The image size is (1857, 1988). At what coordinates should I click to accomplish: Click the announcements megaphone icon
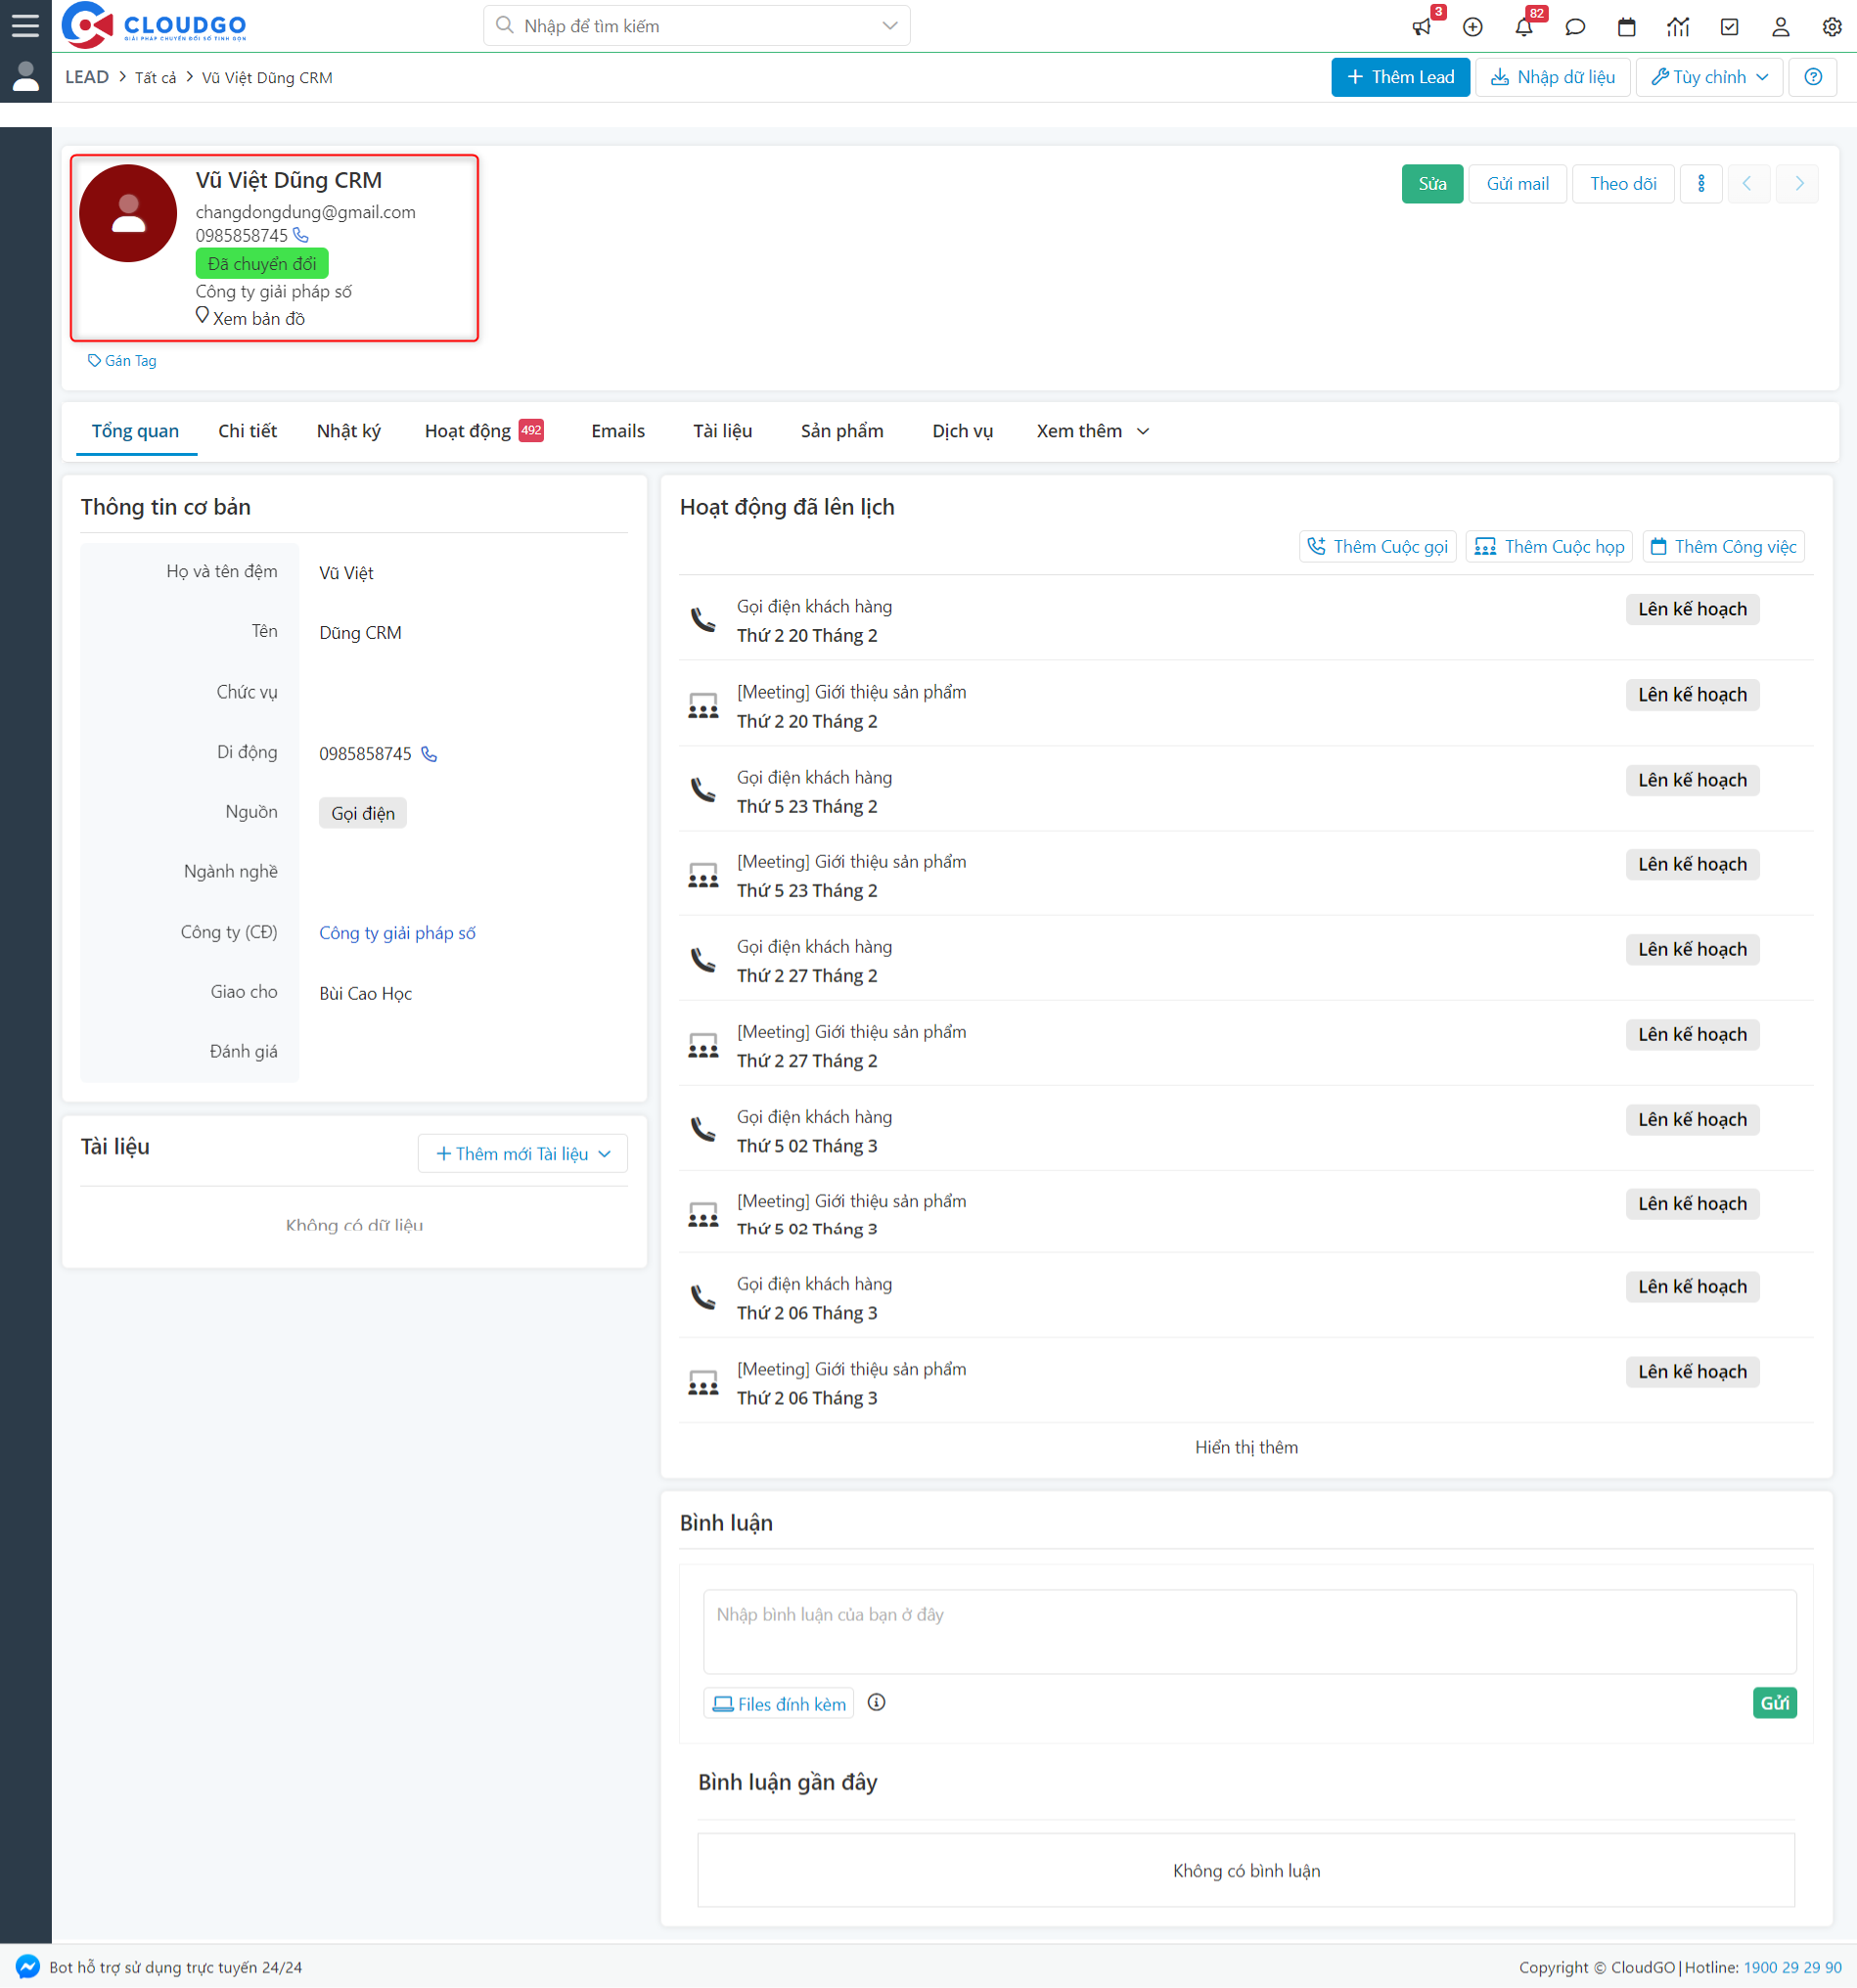click(1421, 27)
